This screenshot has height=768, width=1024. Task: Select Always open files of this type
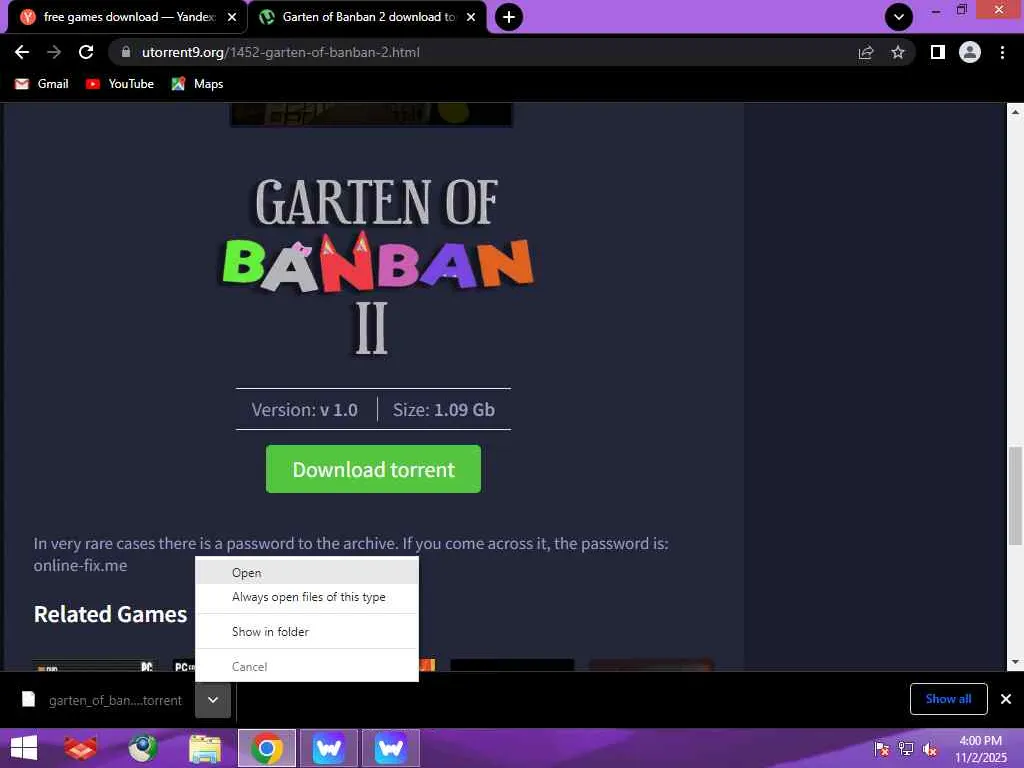tap(307, 597)
